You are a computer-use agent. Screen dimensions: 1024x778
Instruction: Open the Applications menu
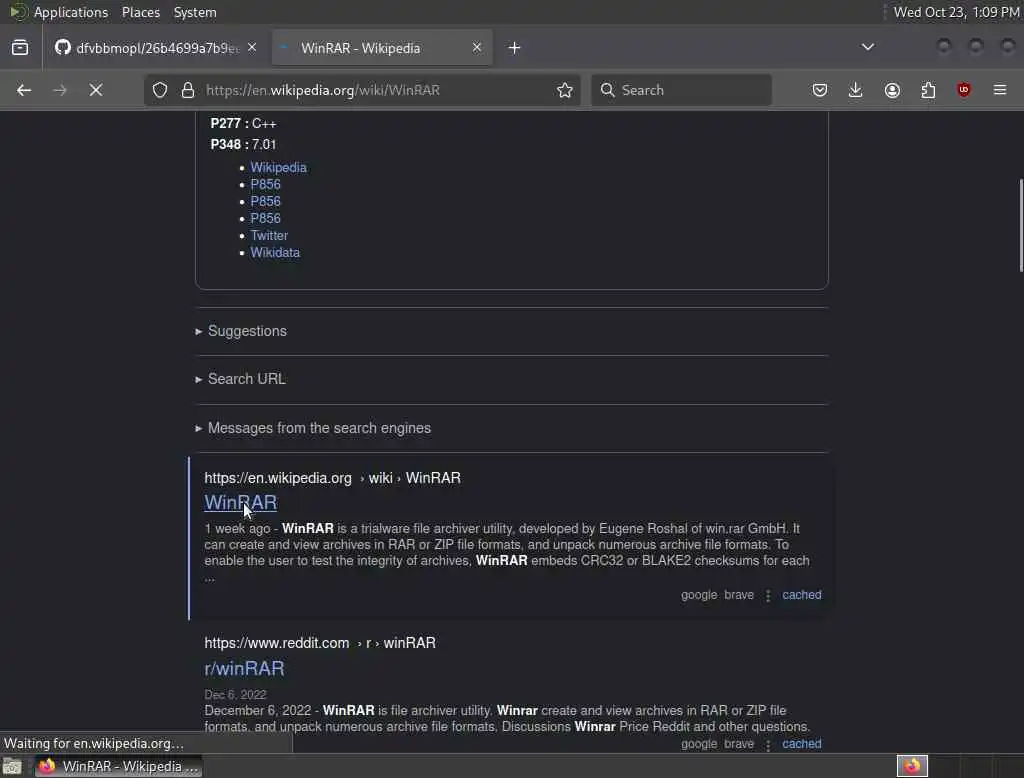pos(71,12)
